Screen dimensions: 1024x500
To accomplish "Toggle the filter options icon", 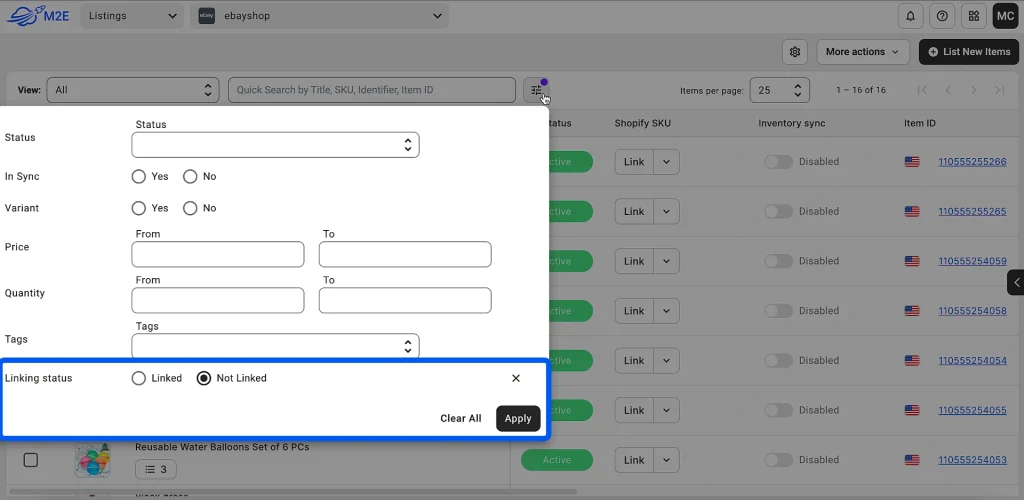I will [537, 90].
